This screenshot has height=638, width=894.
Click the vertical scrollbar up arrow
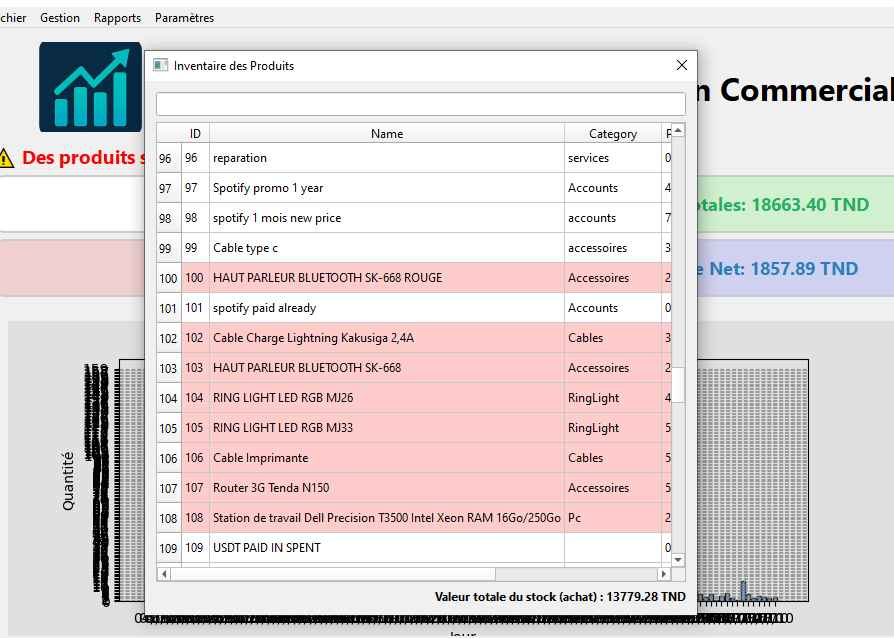[x=678, y=131]
